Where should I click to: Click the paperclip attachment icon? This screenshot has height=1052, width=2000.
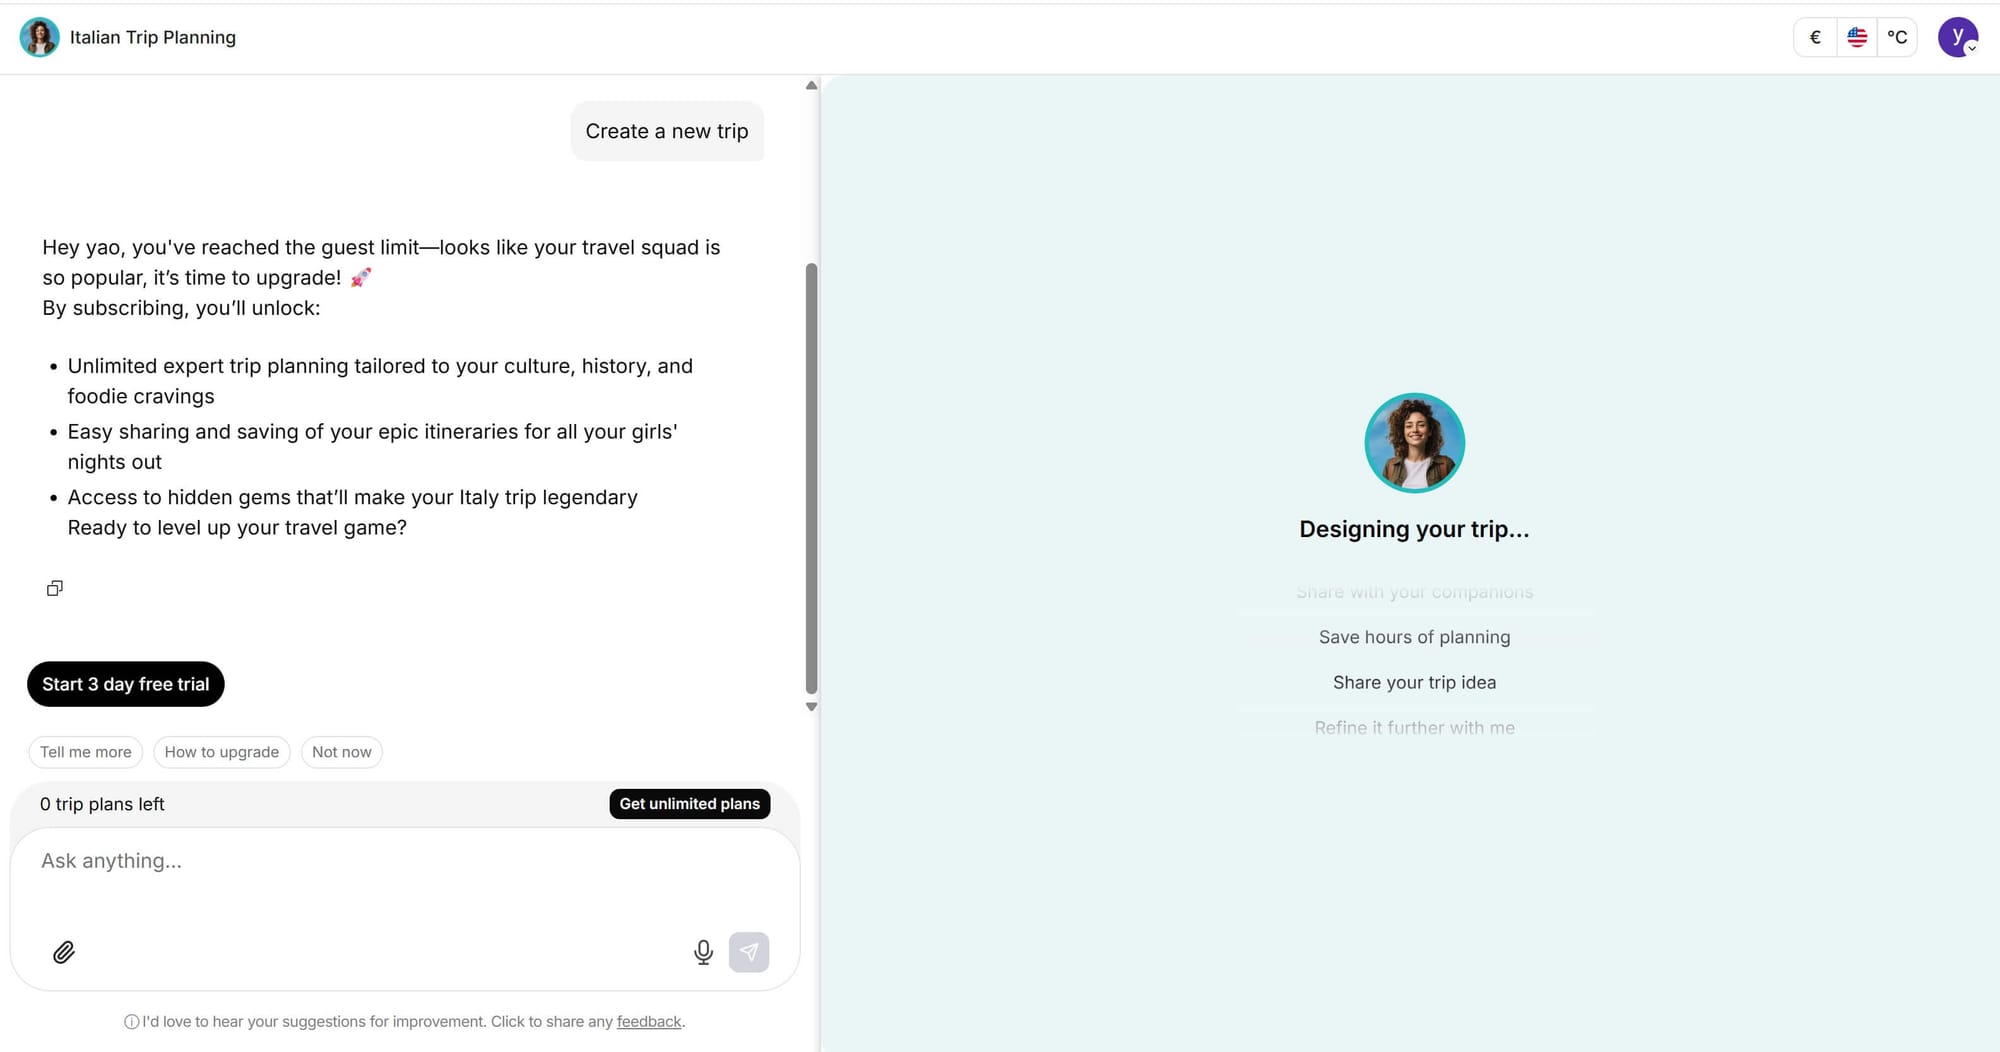64,952
